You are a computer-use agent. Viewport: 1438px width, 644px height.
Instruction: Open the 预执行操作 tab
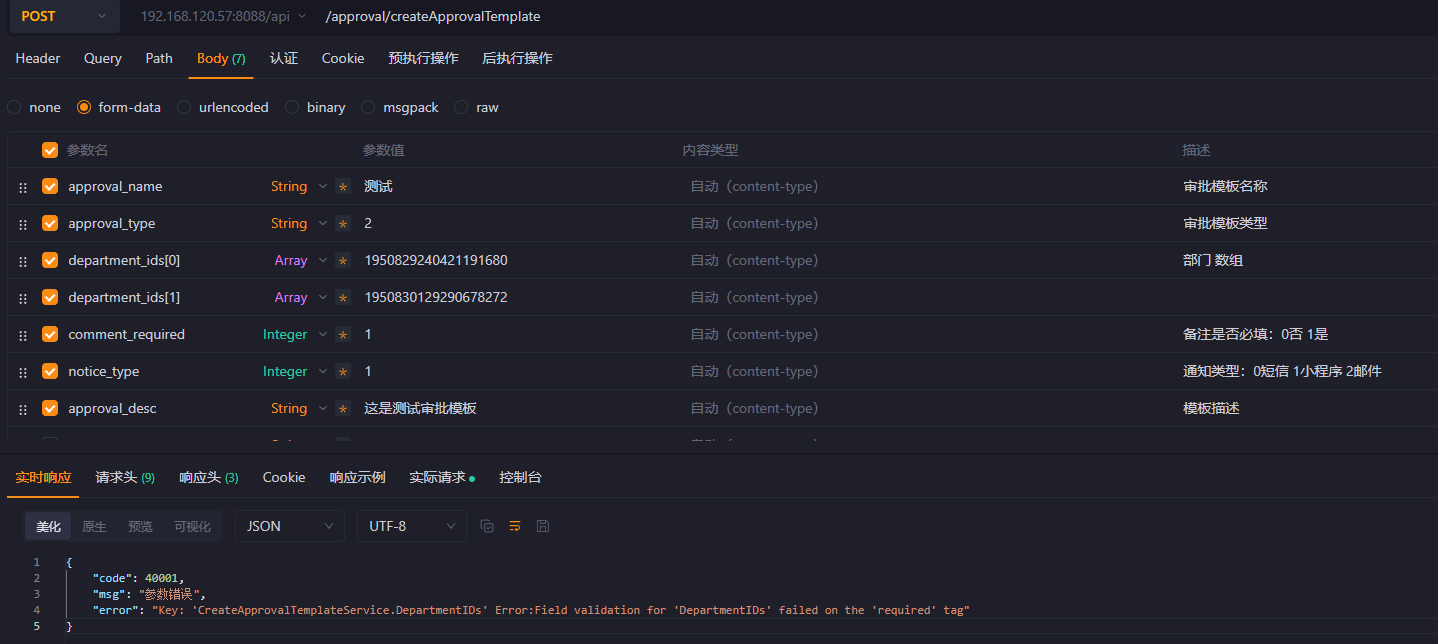click(423, 58)
